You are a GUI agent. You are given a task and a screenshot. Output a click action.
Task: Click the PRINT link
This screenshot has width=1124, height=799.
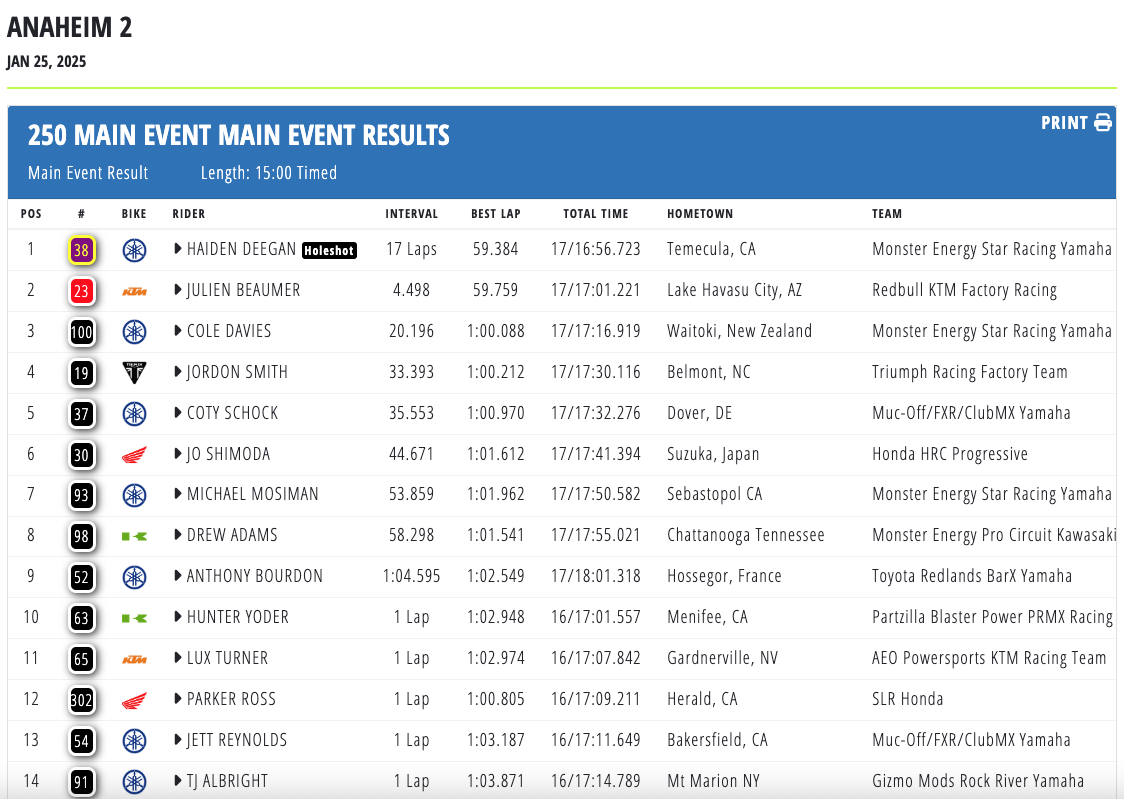point(1064,123)
